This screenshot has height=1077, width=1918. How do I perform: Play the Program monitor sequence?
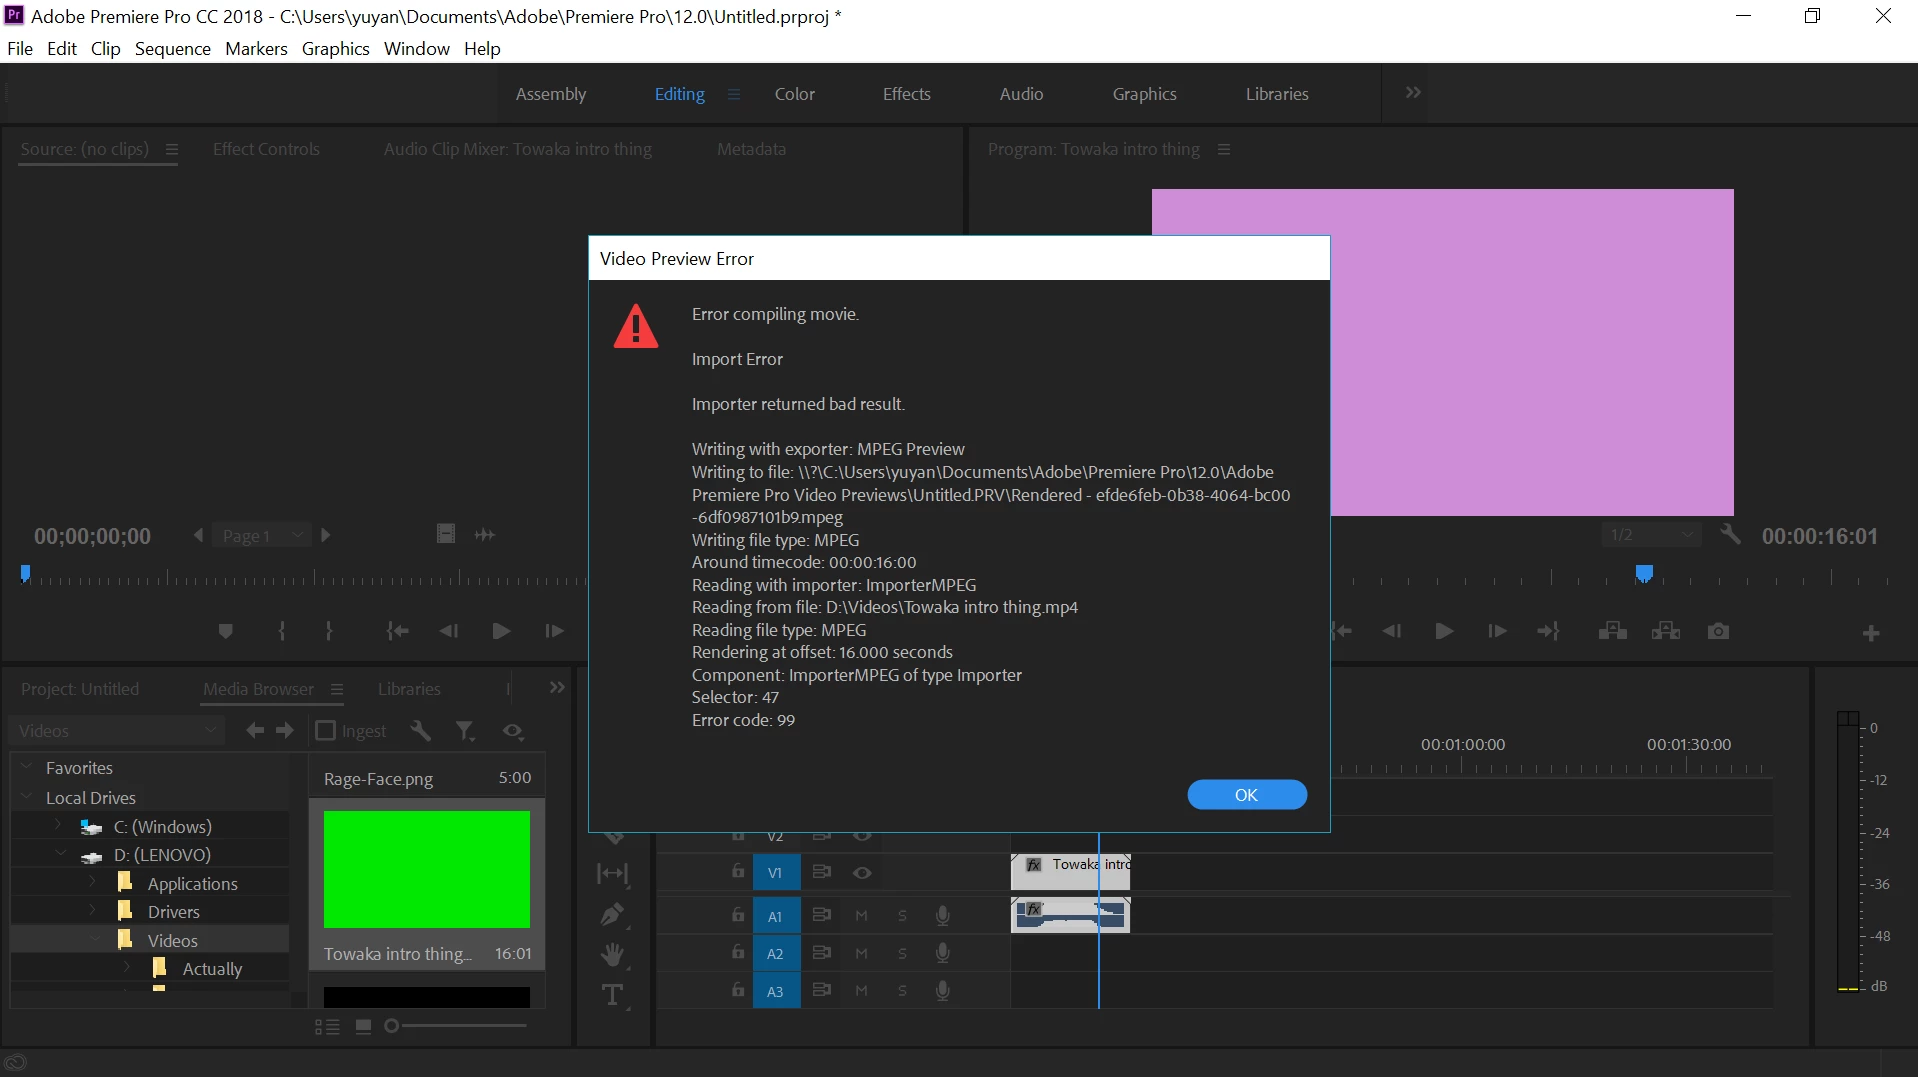(x=1444, y=631)
